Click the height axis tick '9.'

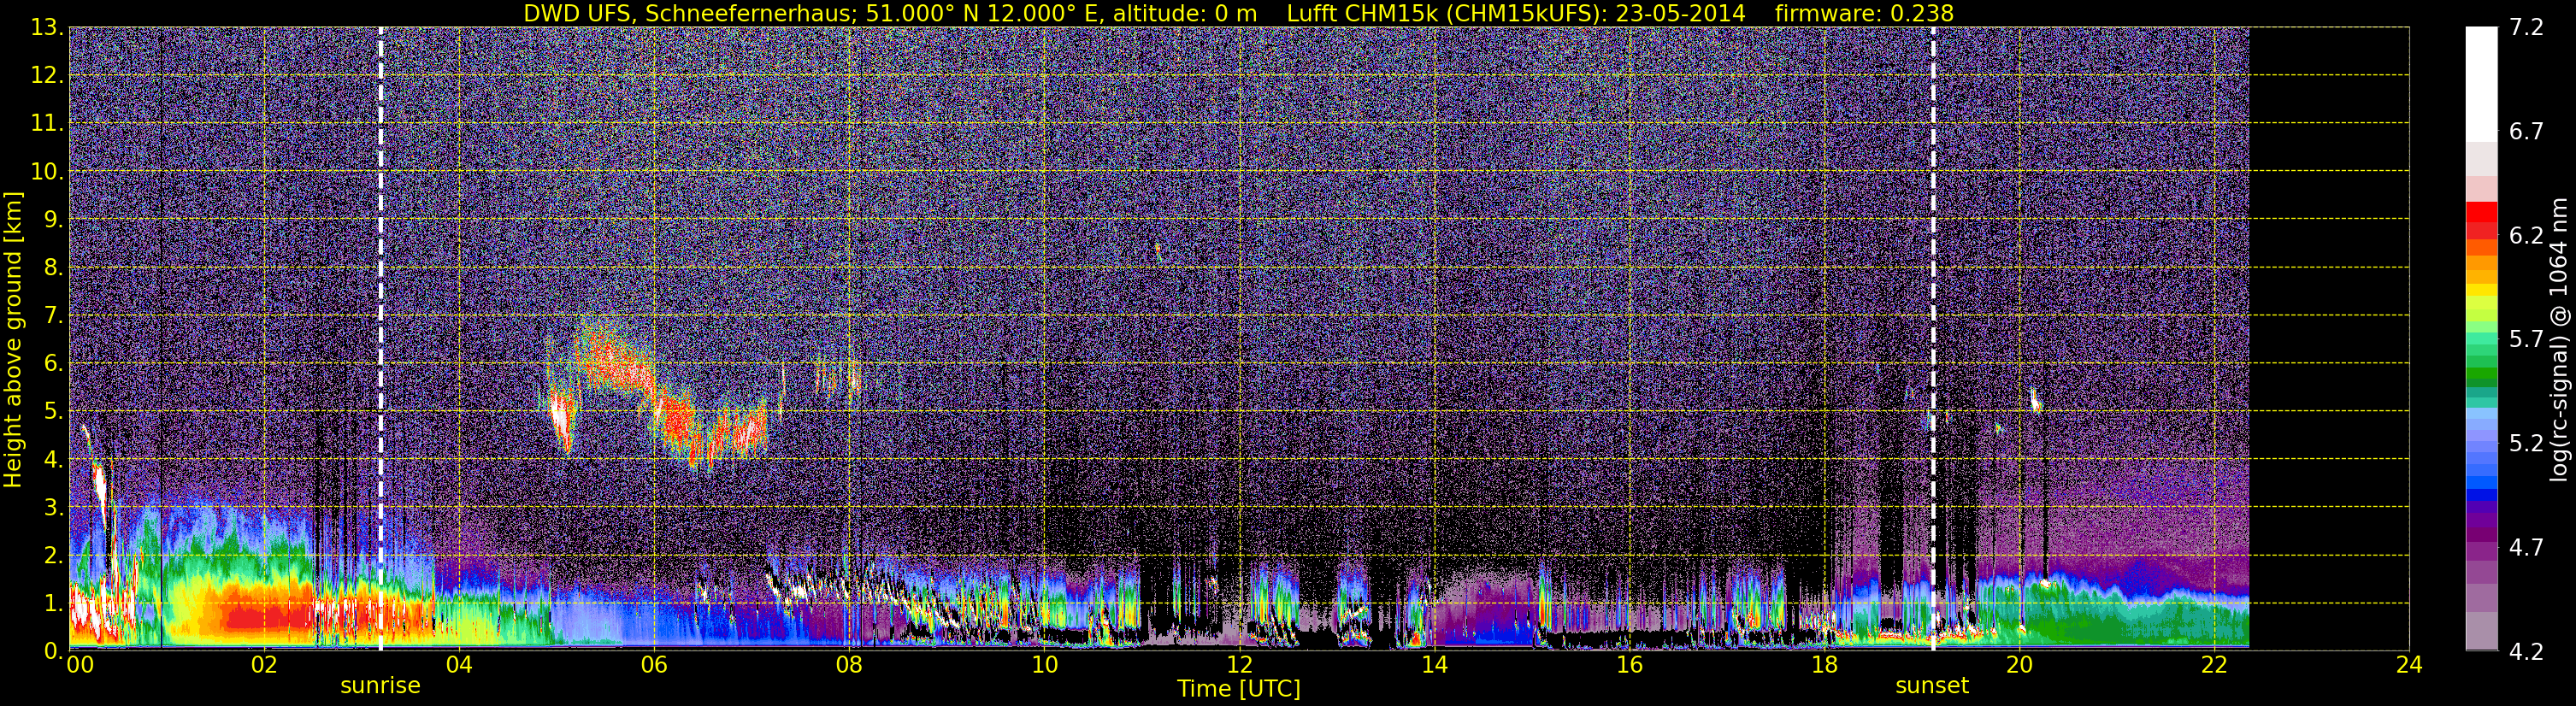tap(52, 220)
